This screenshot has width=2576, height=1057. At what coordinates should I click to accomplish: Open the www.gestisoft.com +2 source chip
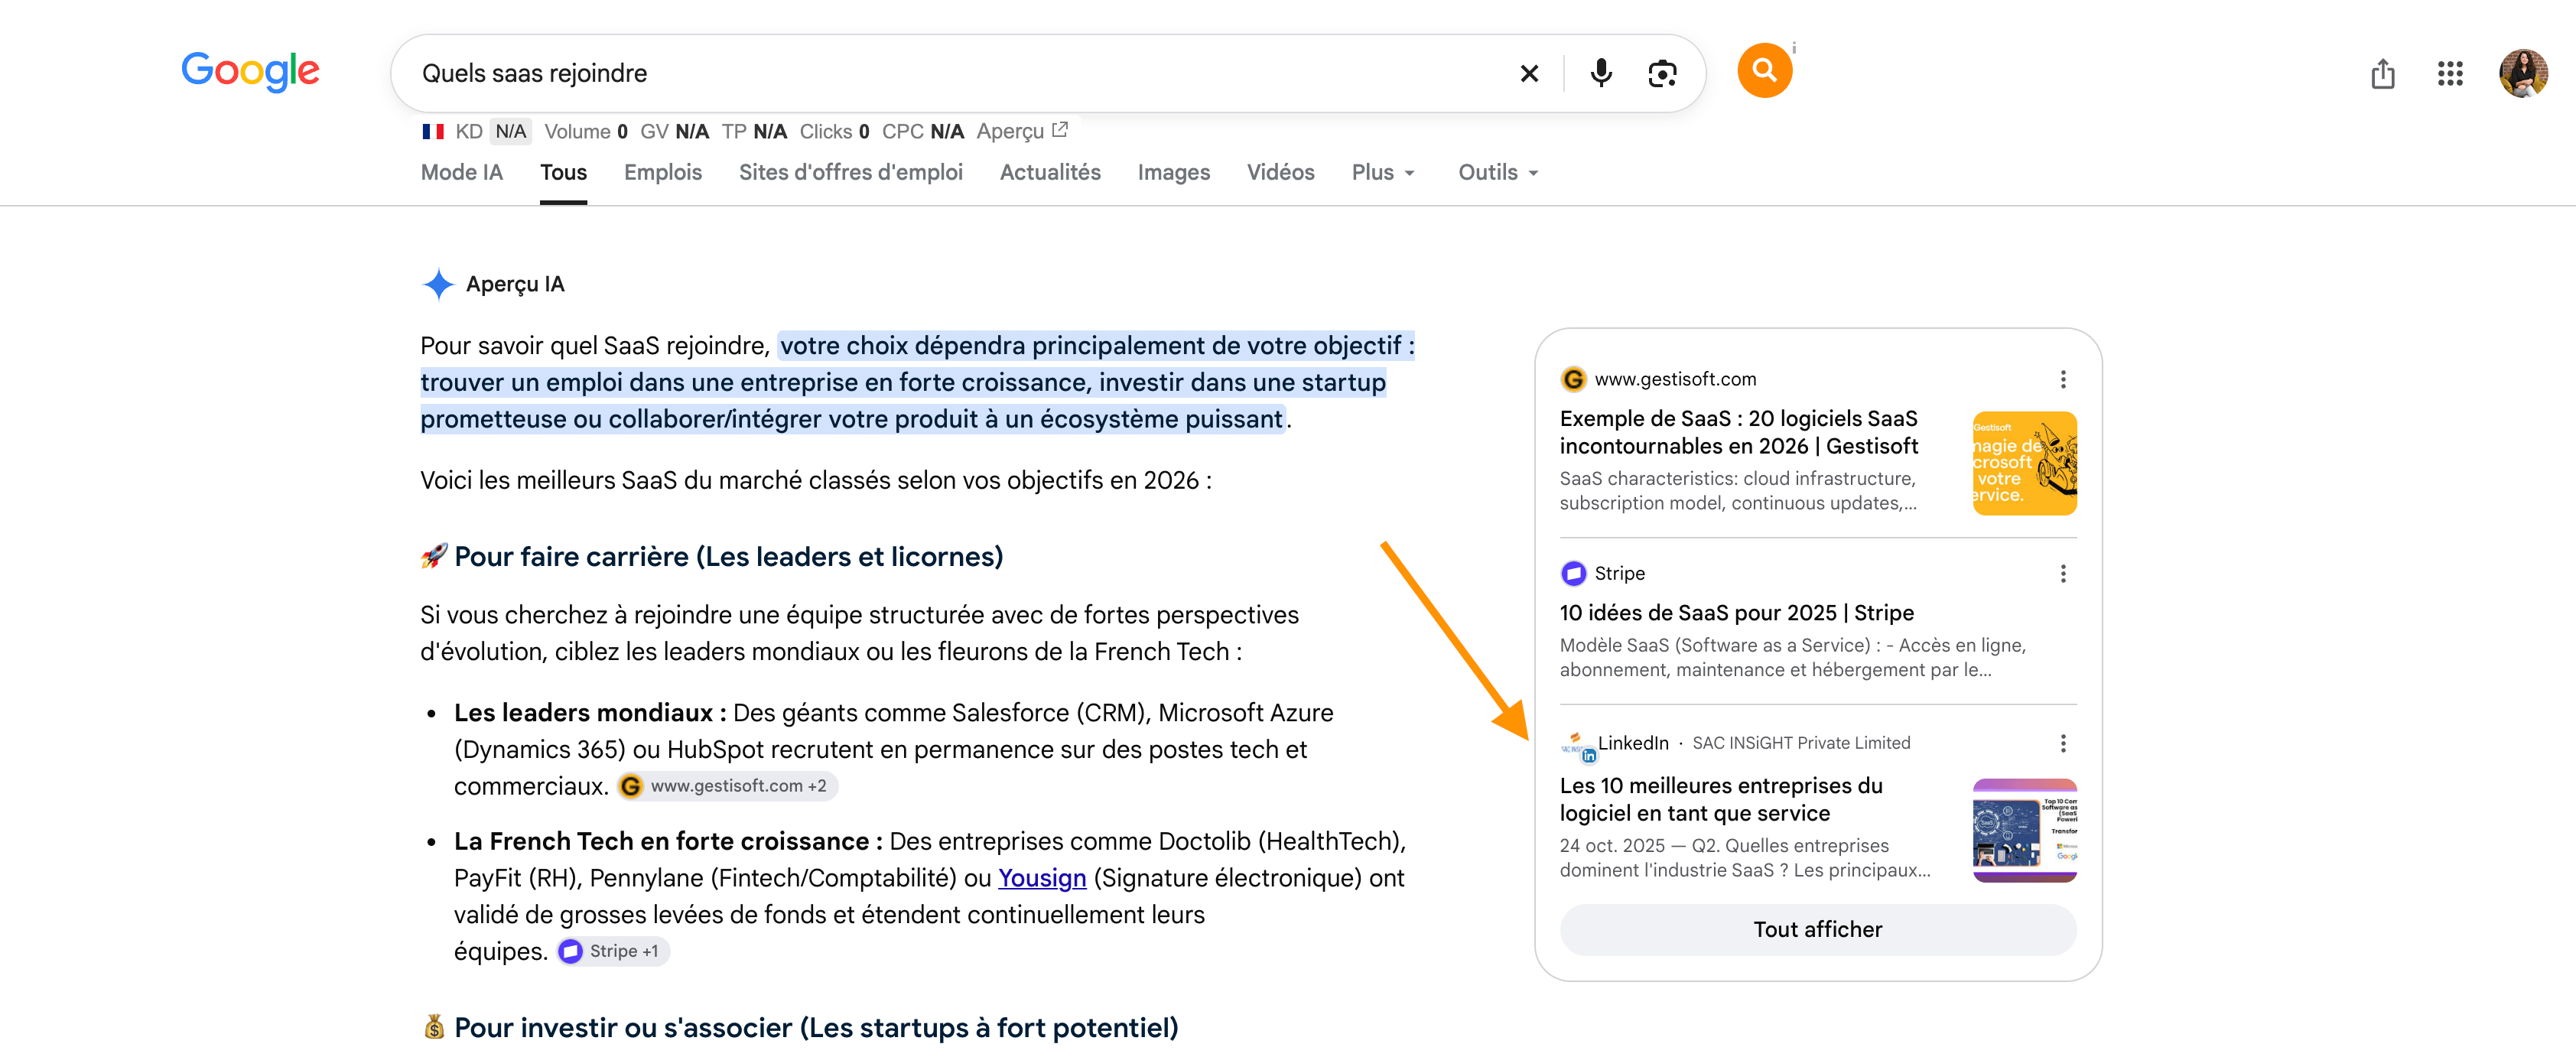point(727,786)
